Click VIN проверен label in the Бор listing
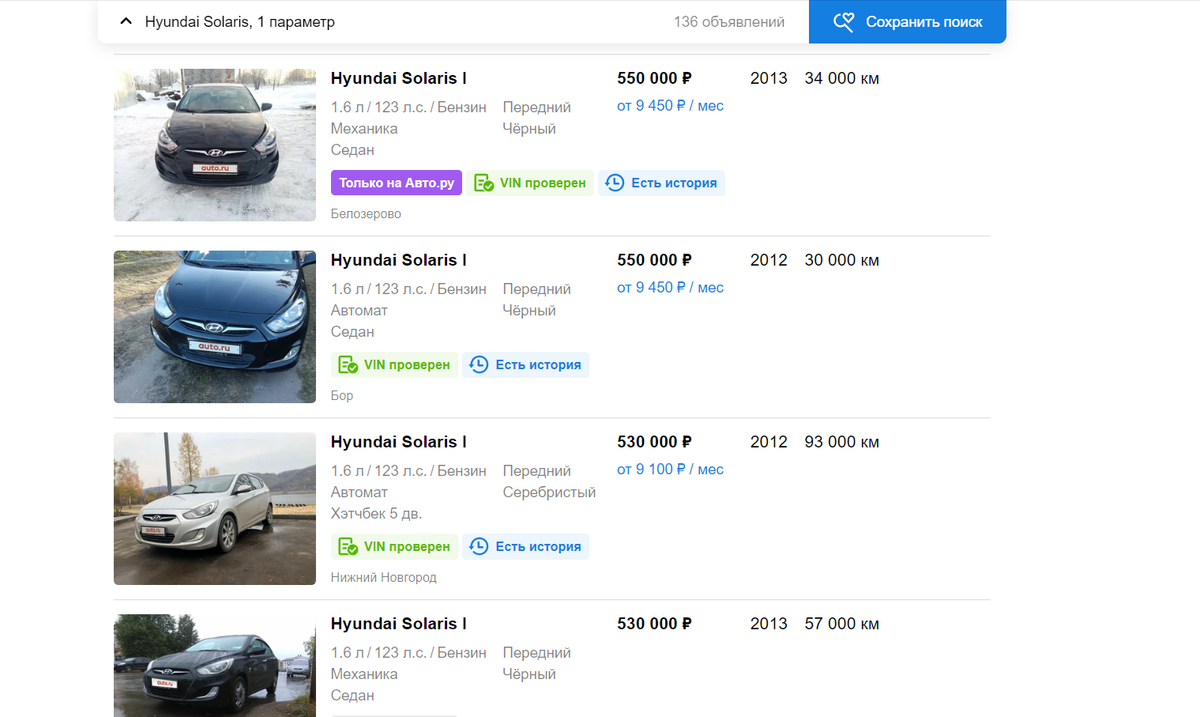 coord(407,365)
